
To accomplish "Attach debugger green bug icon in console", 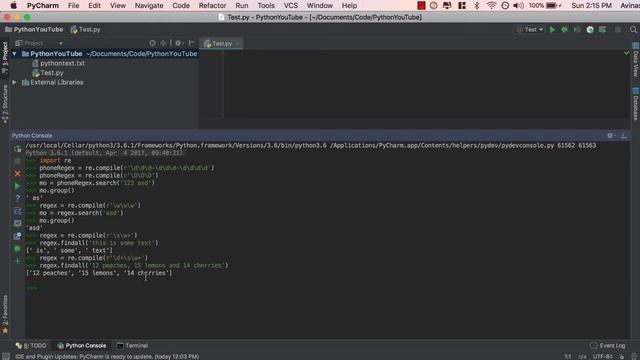I will pos(17,249).
